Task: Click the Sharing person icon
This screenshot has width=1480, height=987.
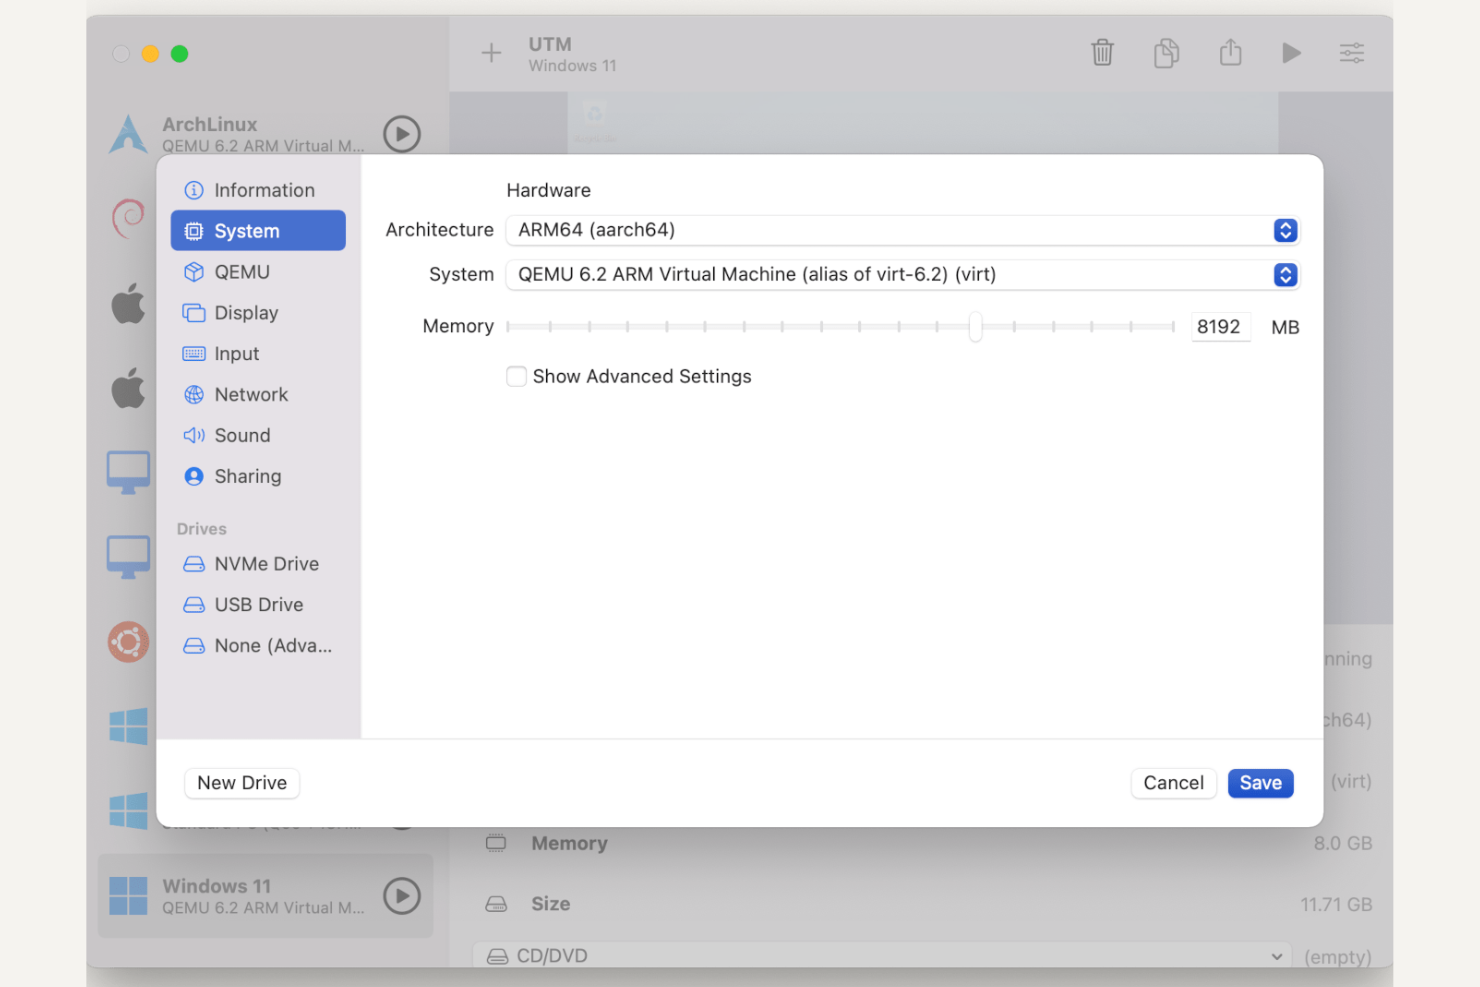Action: click(194, 477)
